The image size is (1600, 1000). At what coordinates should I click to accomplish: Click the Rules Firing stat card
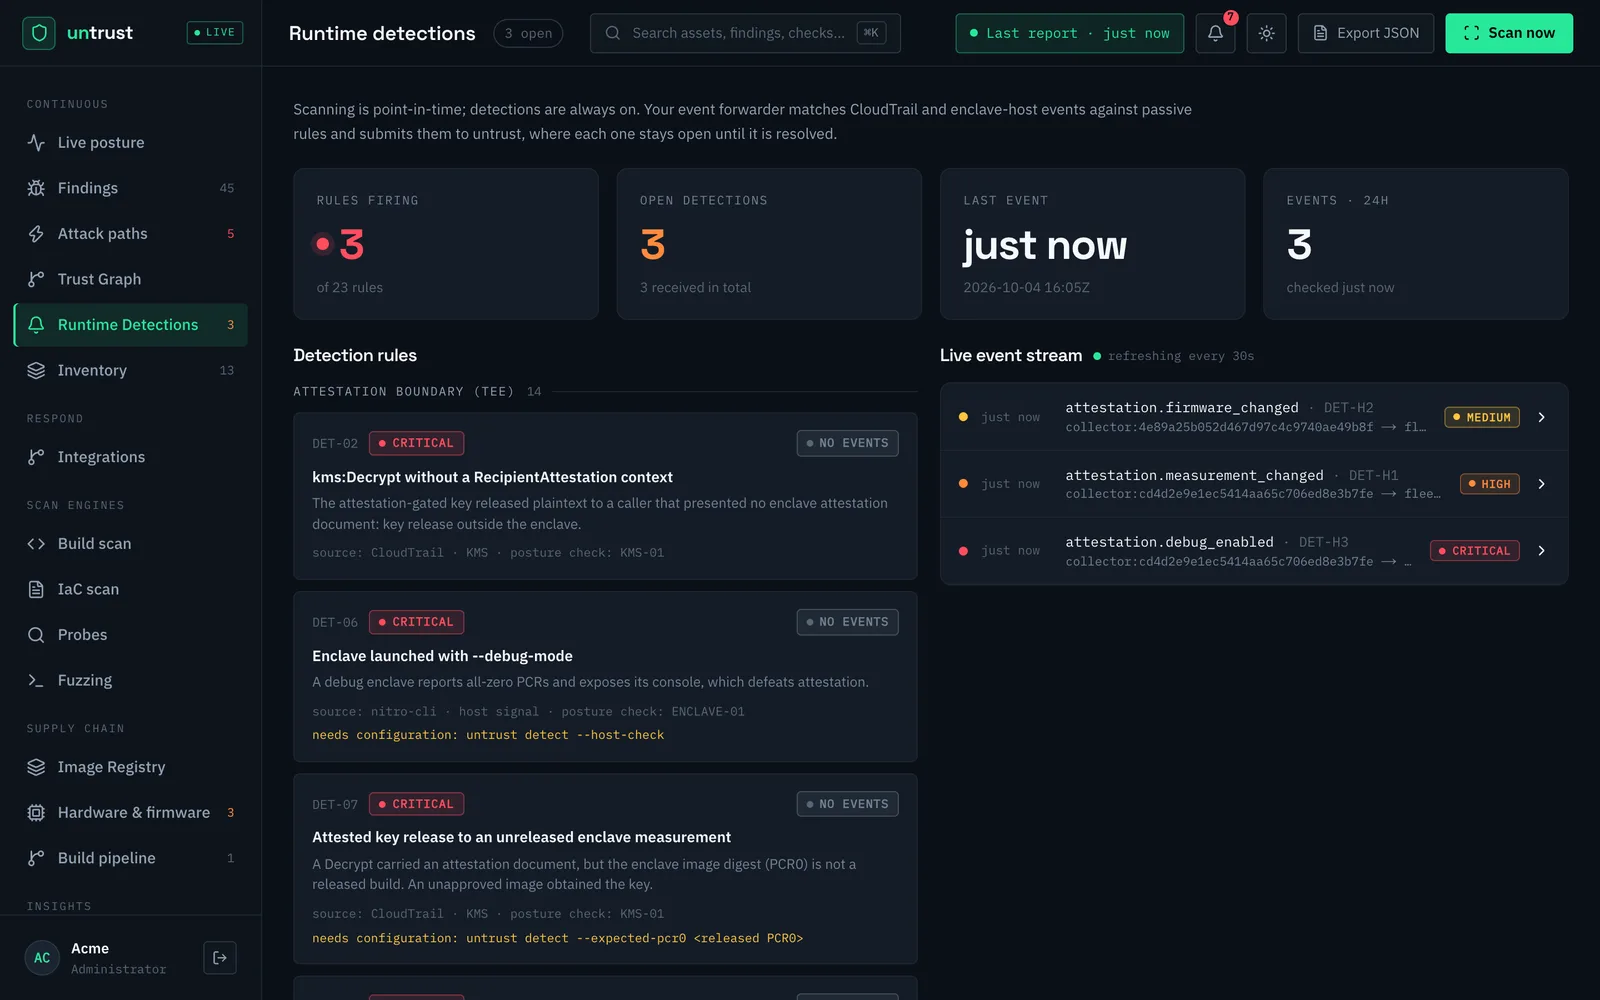pos(446,244)
